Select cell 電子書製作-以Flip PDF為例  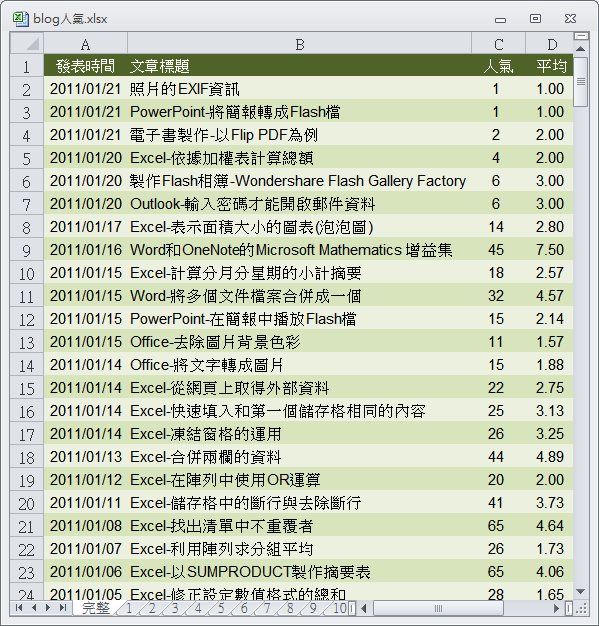(300, 135)
